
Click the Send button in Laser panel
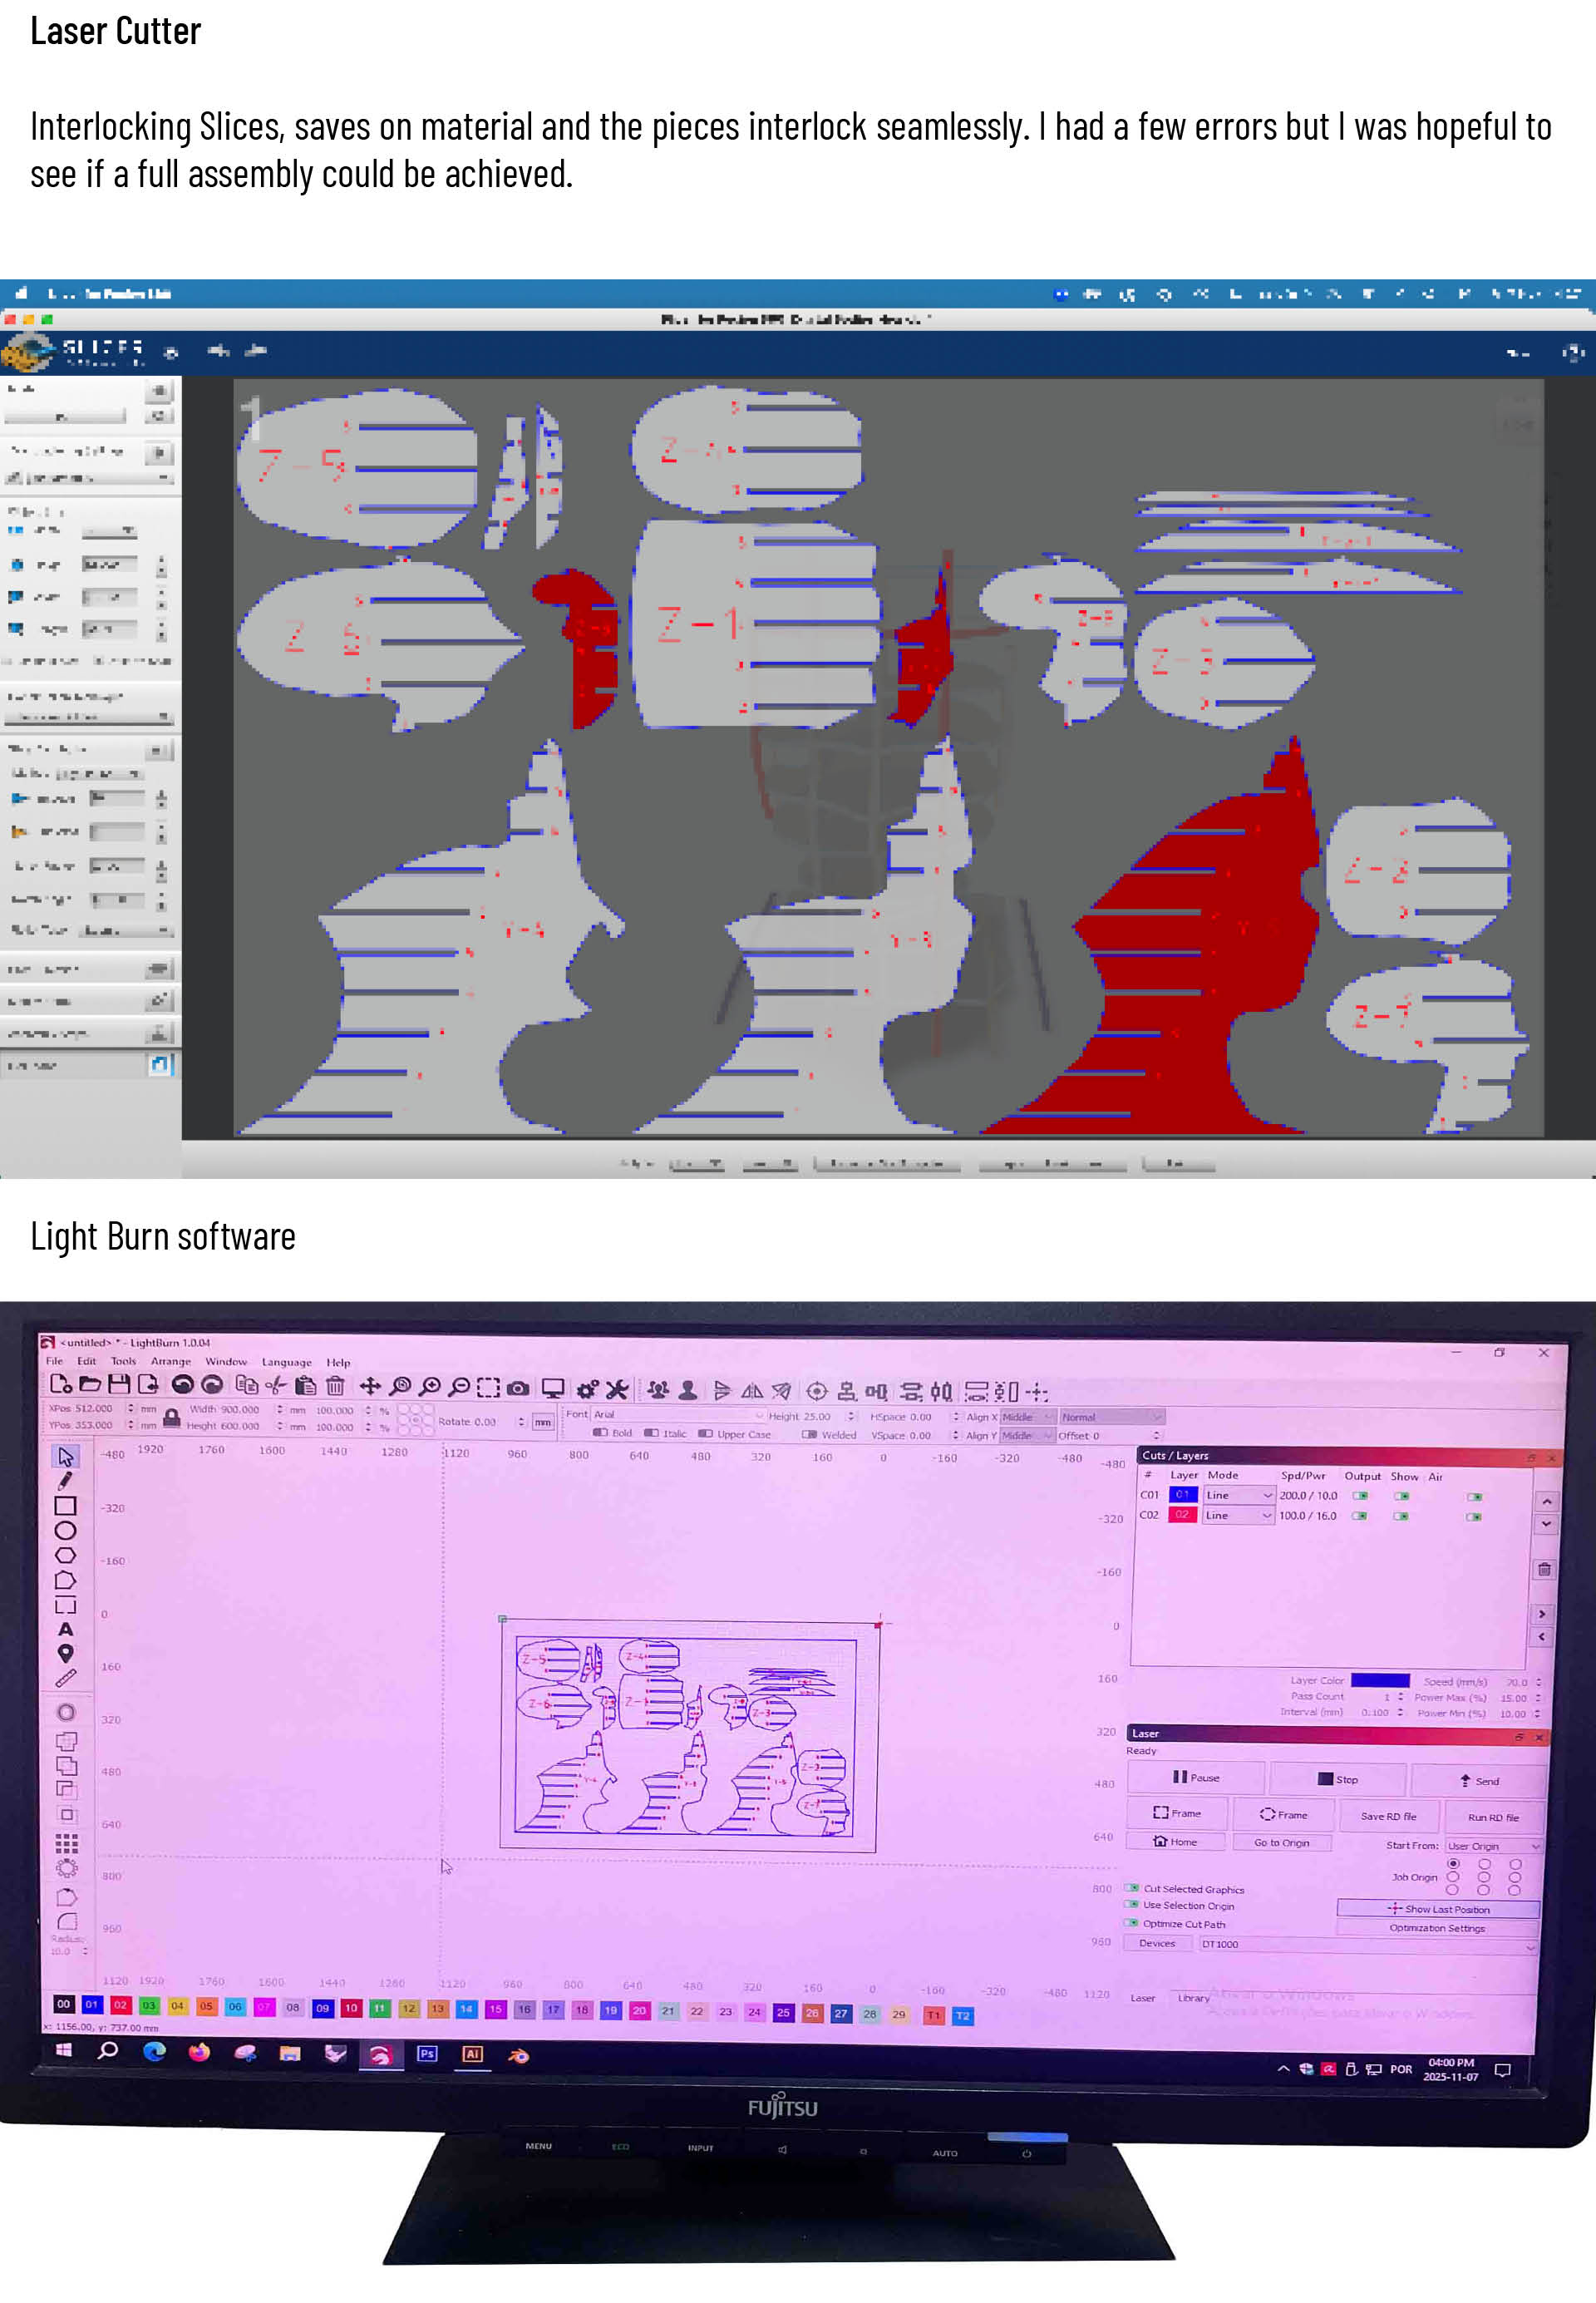point(1479,1781)
